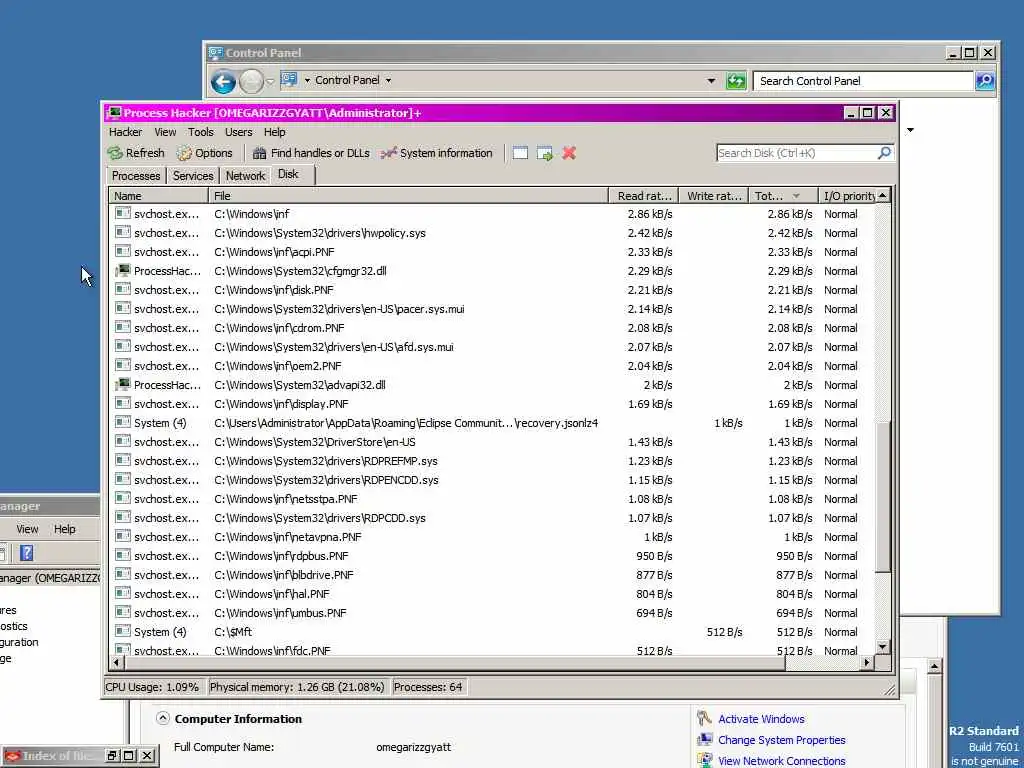This screenshot has height=768, width=1024.
Task: Sort by Read rate column header
Action: coord(644,196)
